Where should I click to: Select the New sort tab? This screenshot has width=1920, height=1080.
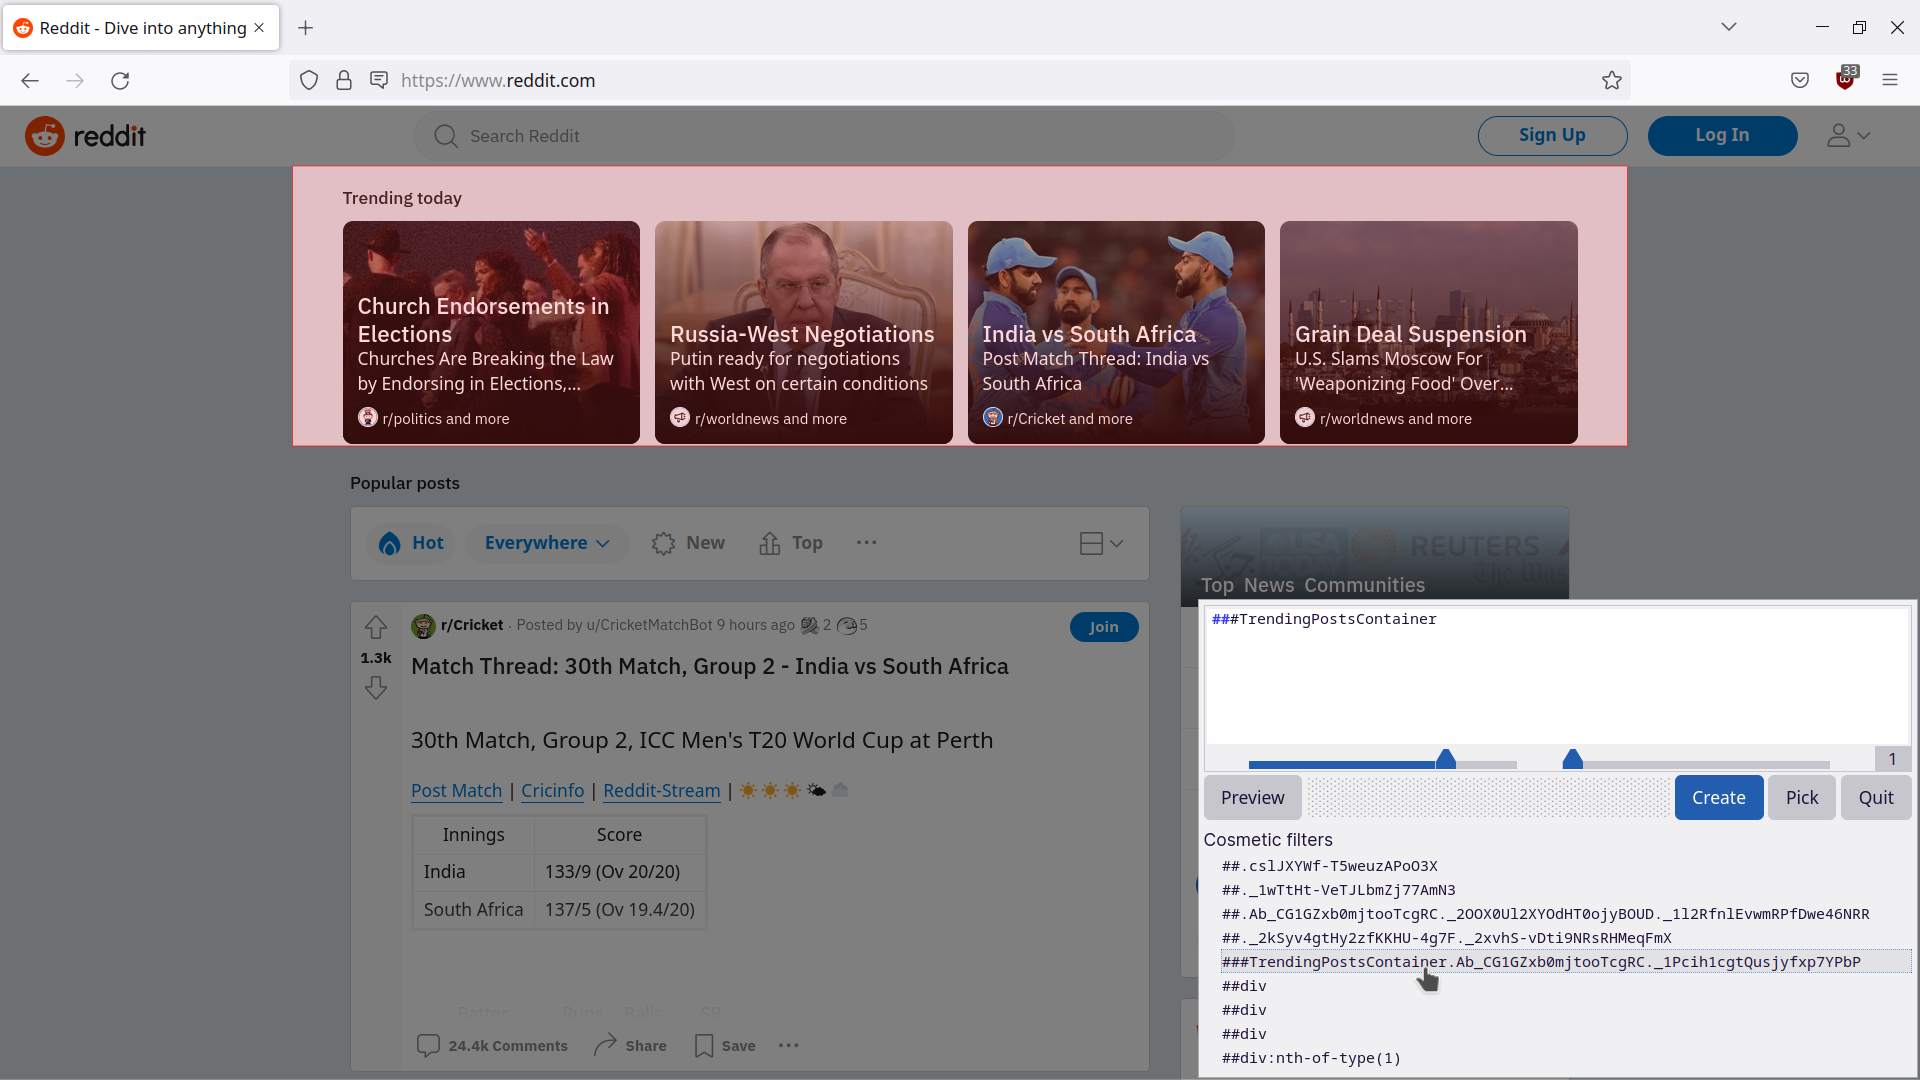[x=688, y=543]
